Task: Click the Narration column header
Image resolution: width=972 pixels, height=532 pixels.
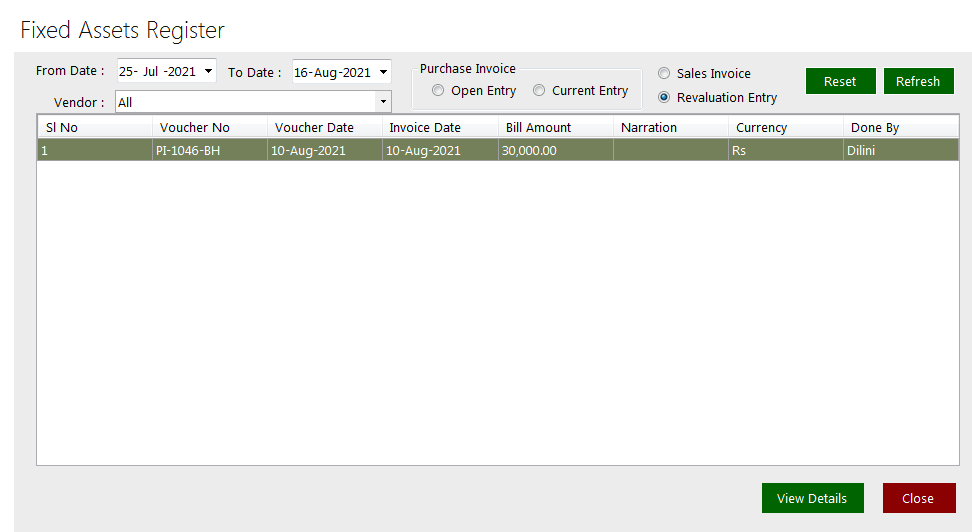Action: (670, 128)
